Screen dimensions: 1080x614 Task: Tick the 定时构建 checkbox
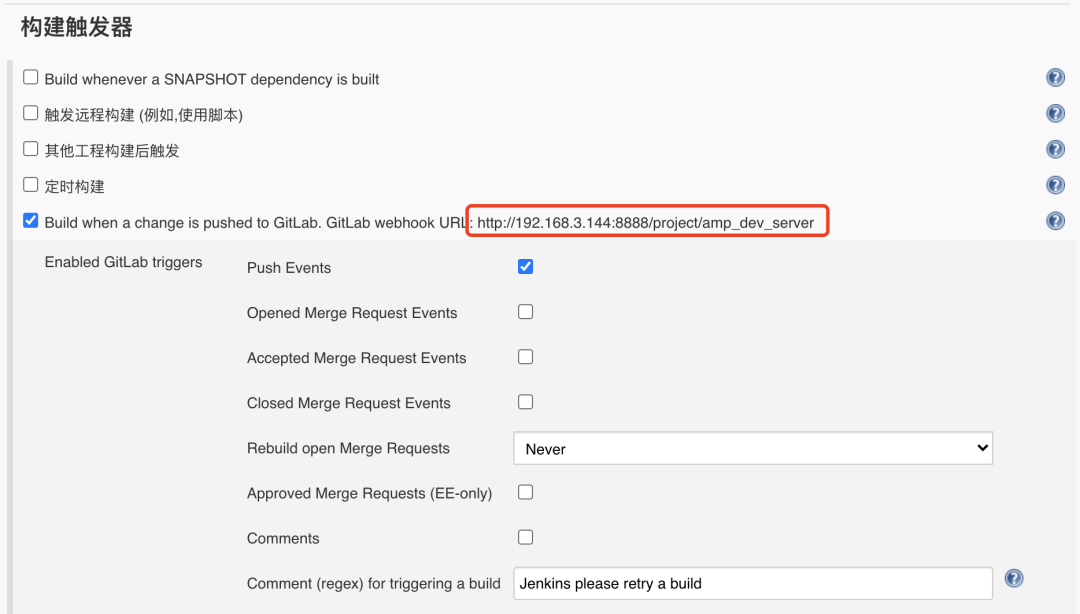pos(31,185)
